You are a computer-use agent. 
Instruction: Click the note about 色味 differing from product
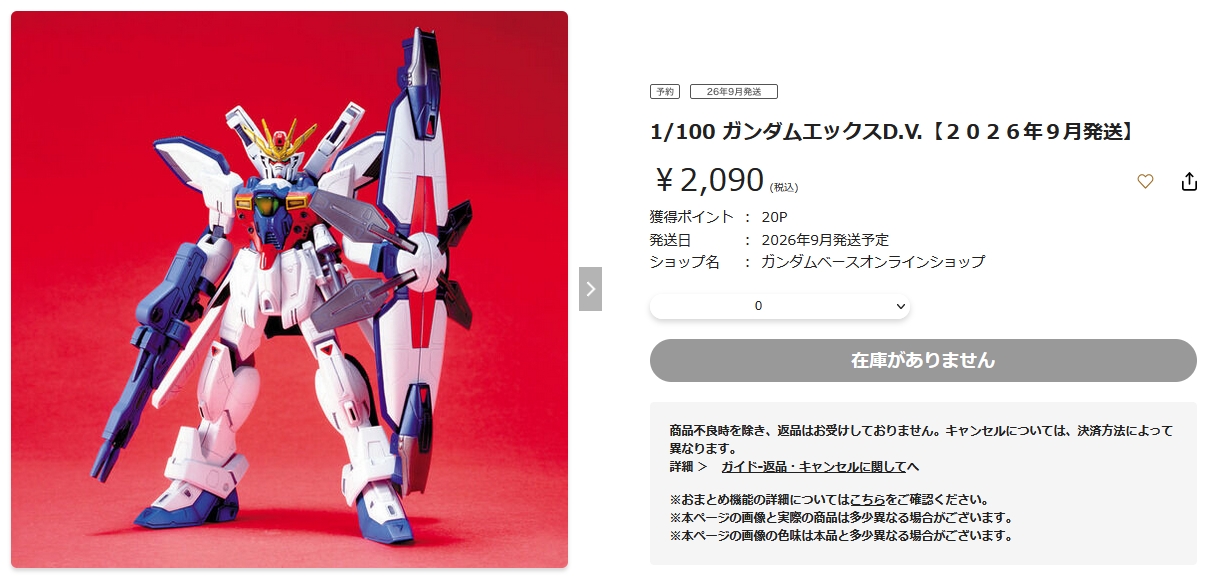[840, 536]
